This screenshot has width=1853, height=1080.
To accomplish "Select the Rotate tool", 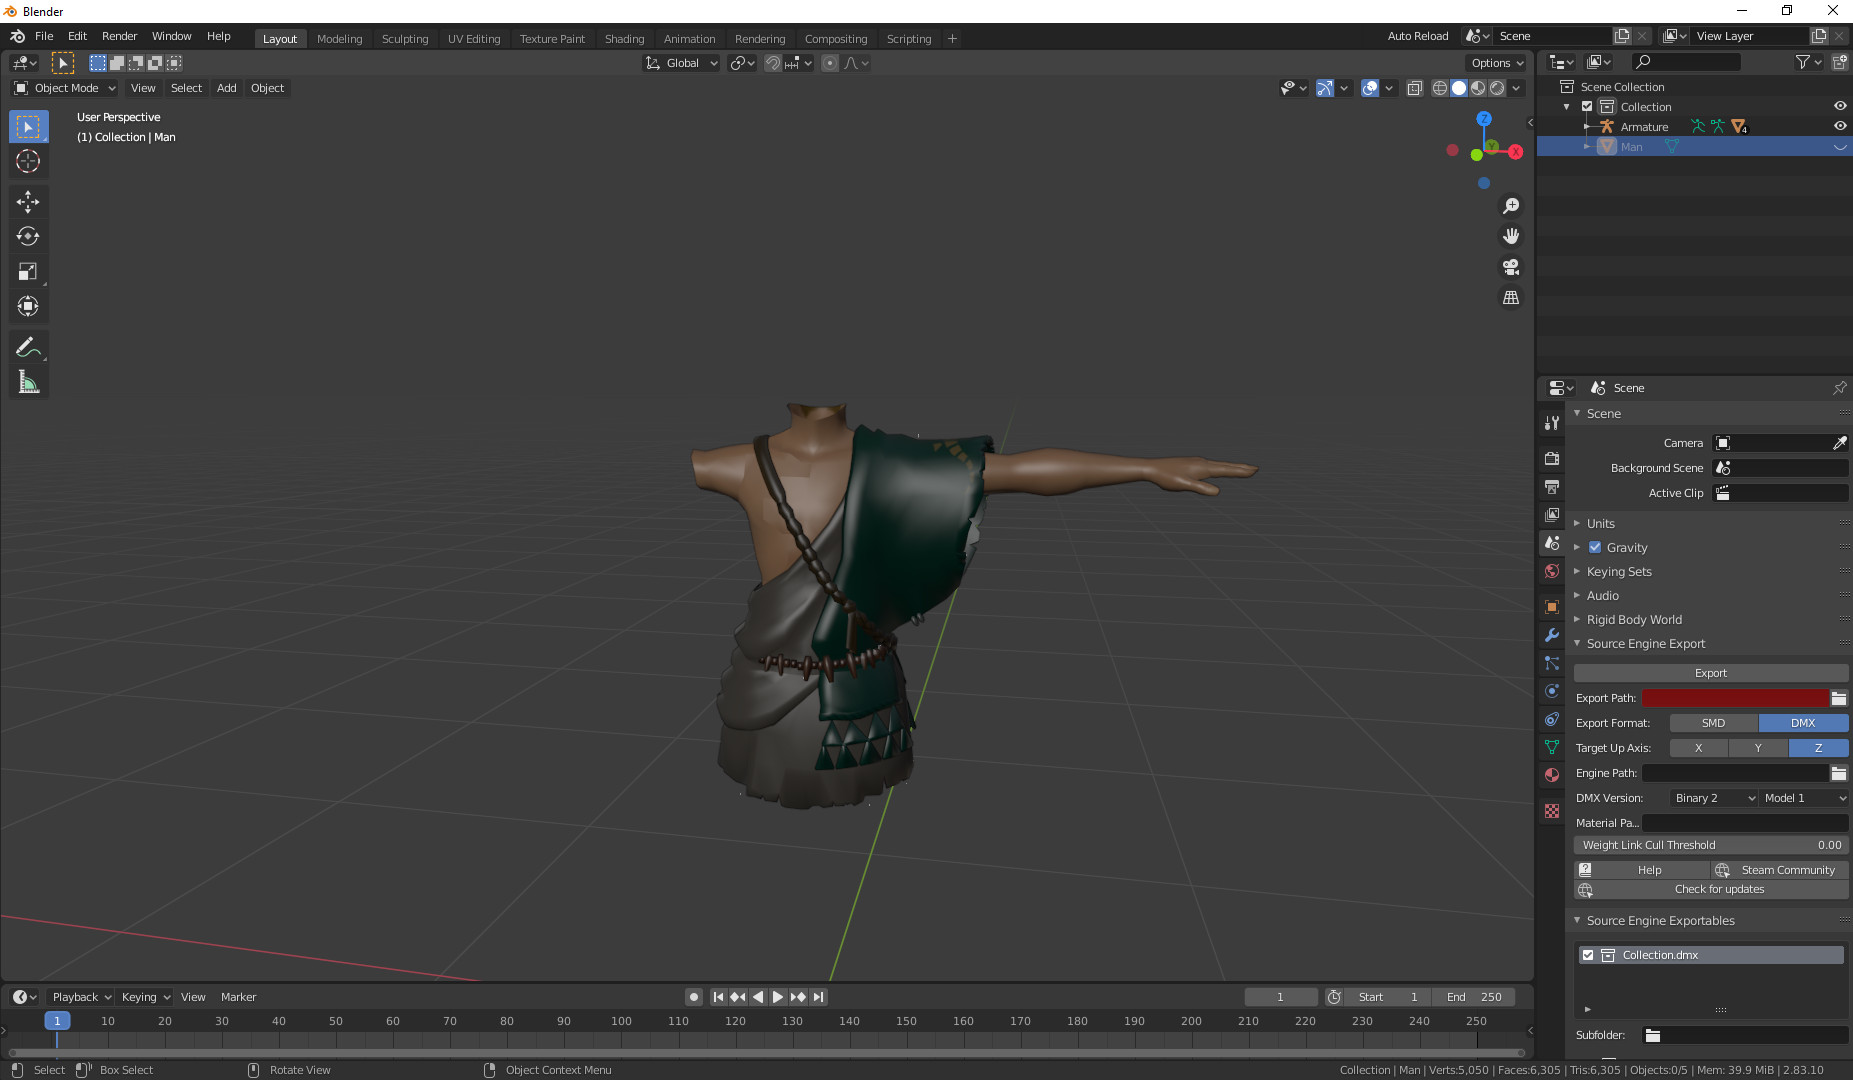I will (x=28, y=237).
